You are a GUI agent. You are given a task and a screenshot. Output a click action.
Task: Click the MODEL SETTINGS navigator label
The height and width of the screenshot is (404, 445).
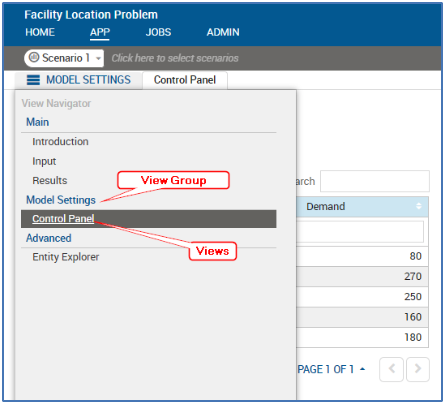pos(88,80)
